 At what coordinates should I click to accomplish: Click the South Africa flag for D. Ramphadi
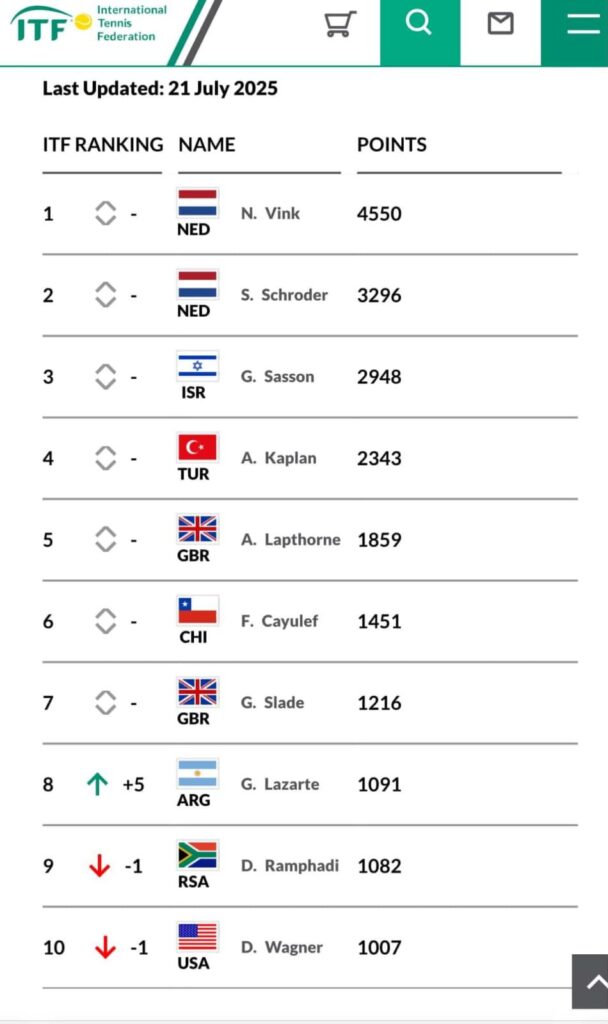tap(197, 856)
